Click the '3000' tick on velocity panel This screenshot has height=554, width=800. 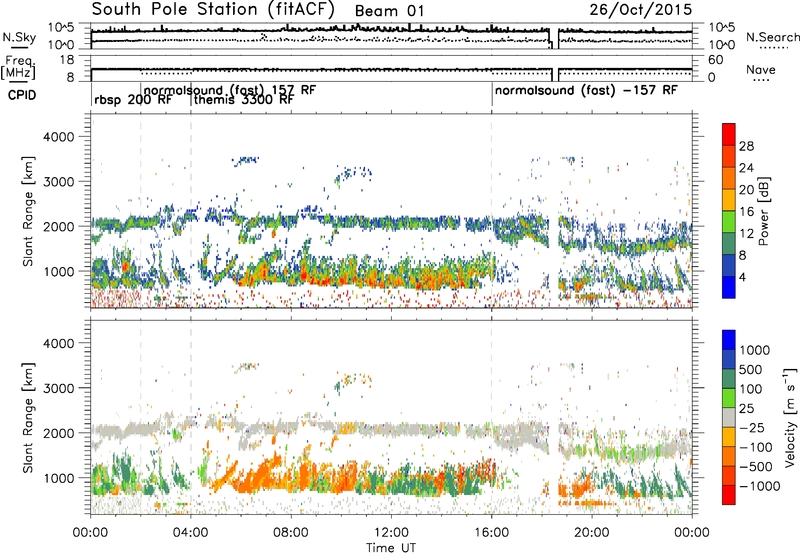[x=59, y=388]
